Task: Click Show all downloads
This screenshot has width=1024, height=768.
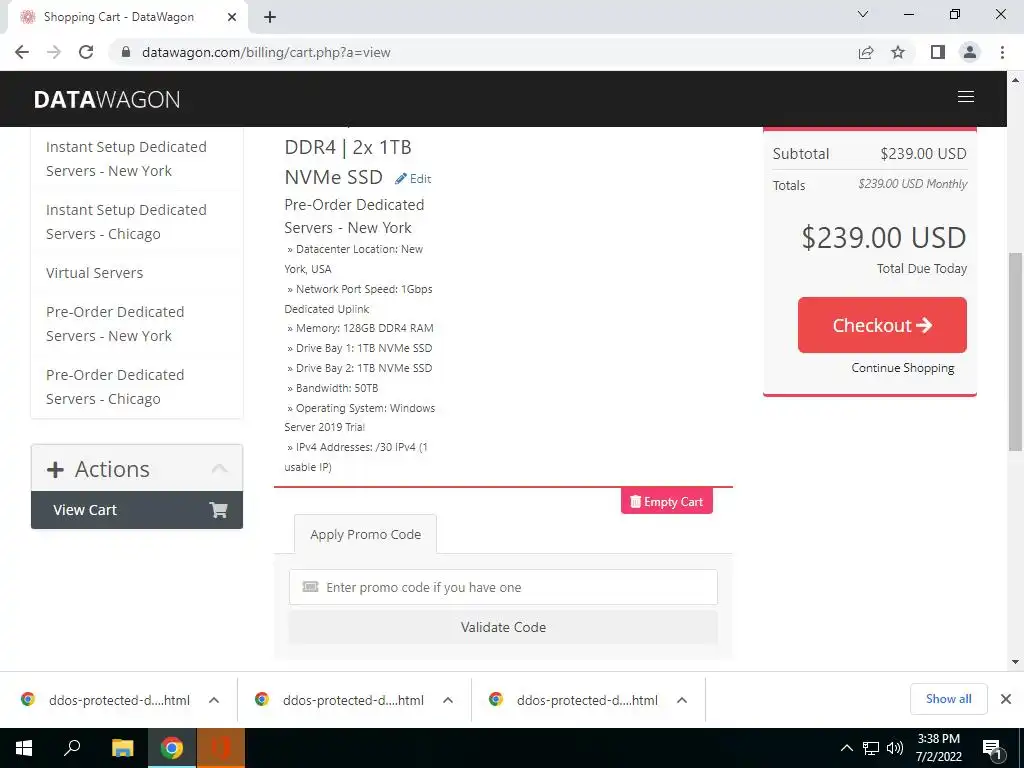Action: [x=948, y=699]
